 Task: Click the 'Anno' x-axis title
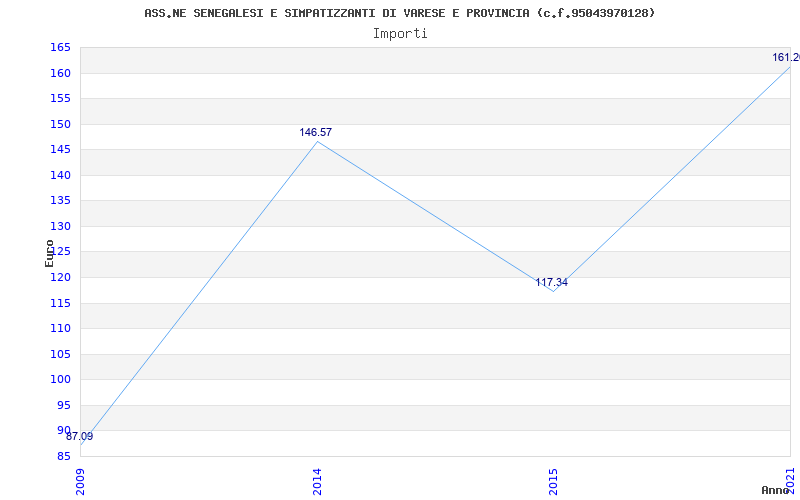click(775, 490)
